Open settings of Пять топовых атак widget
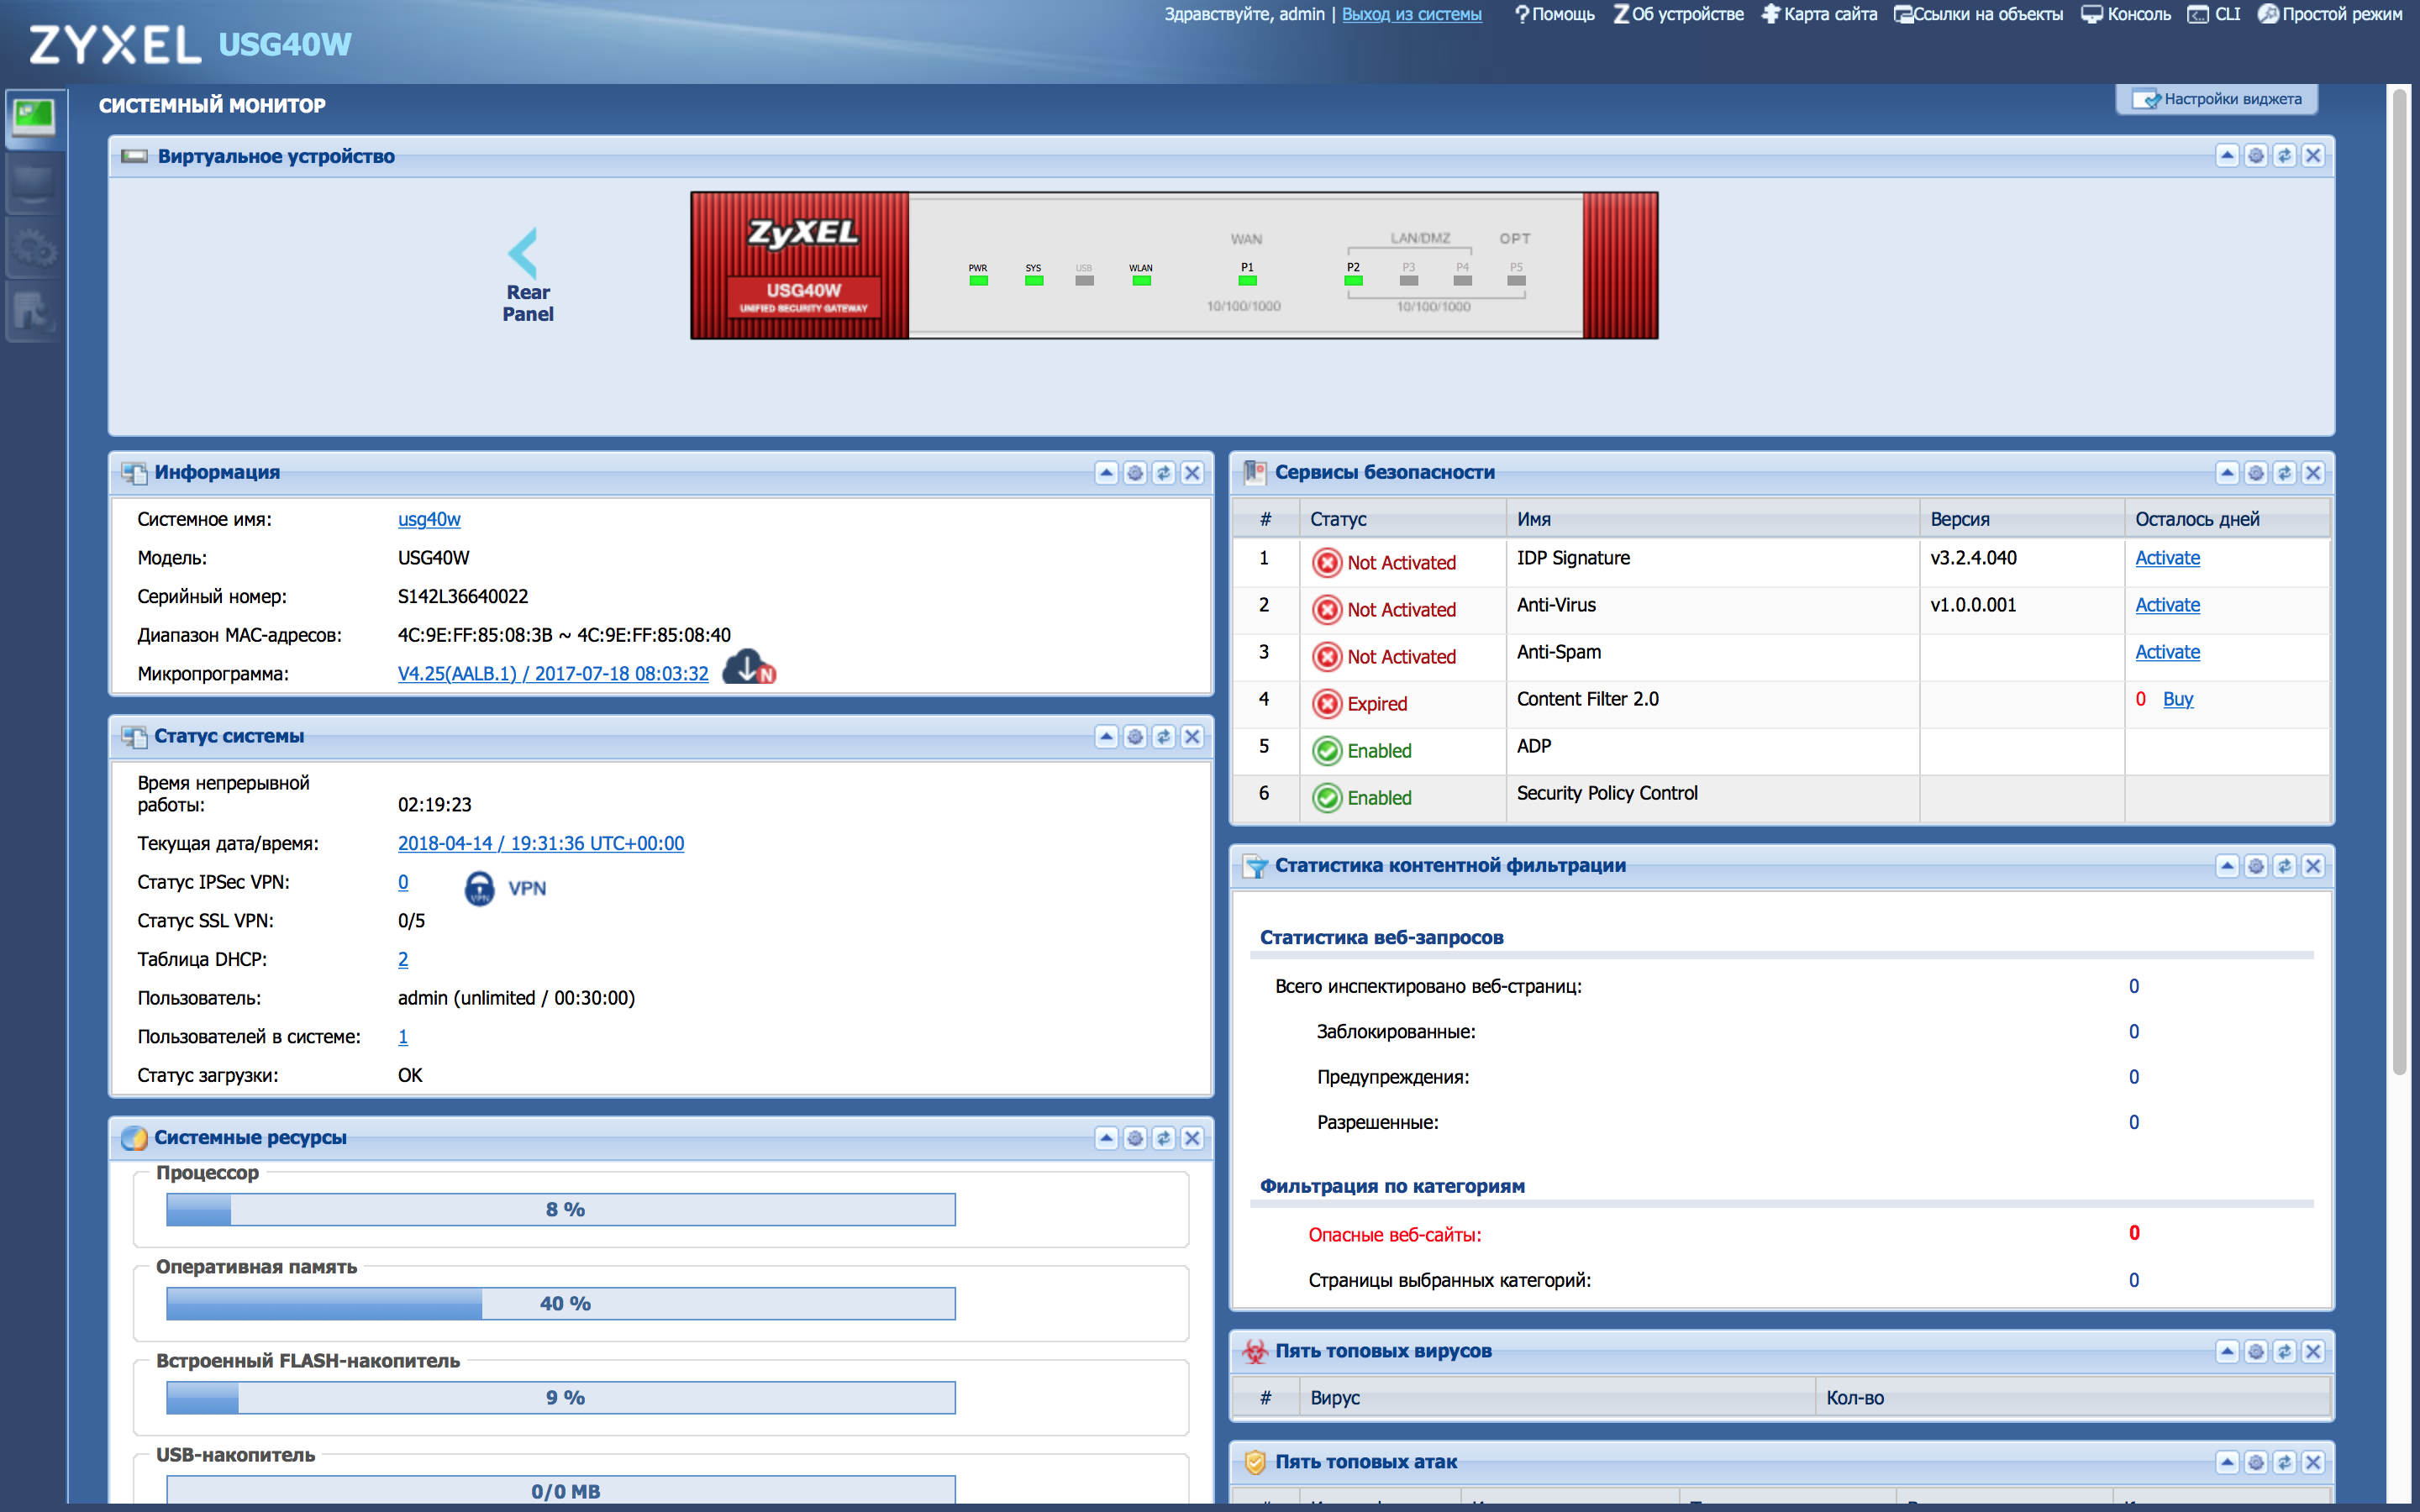Screen dimensions: 2420x1512 coord(2256,1463)
